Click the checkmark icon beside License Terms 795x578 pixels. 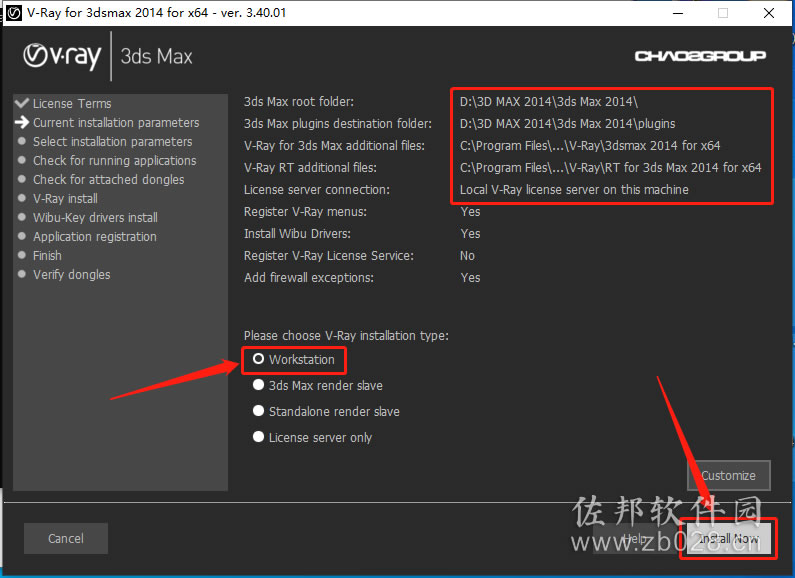pyautogui.click(x=22, y=103)
